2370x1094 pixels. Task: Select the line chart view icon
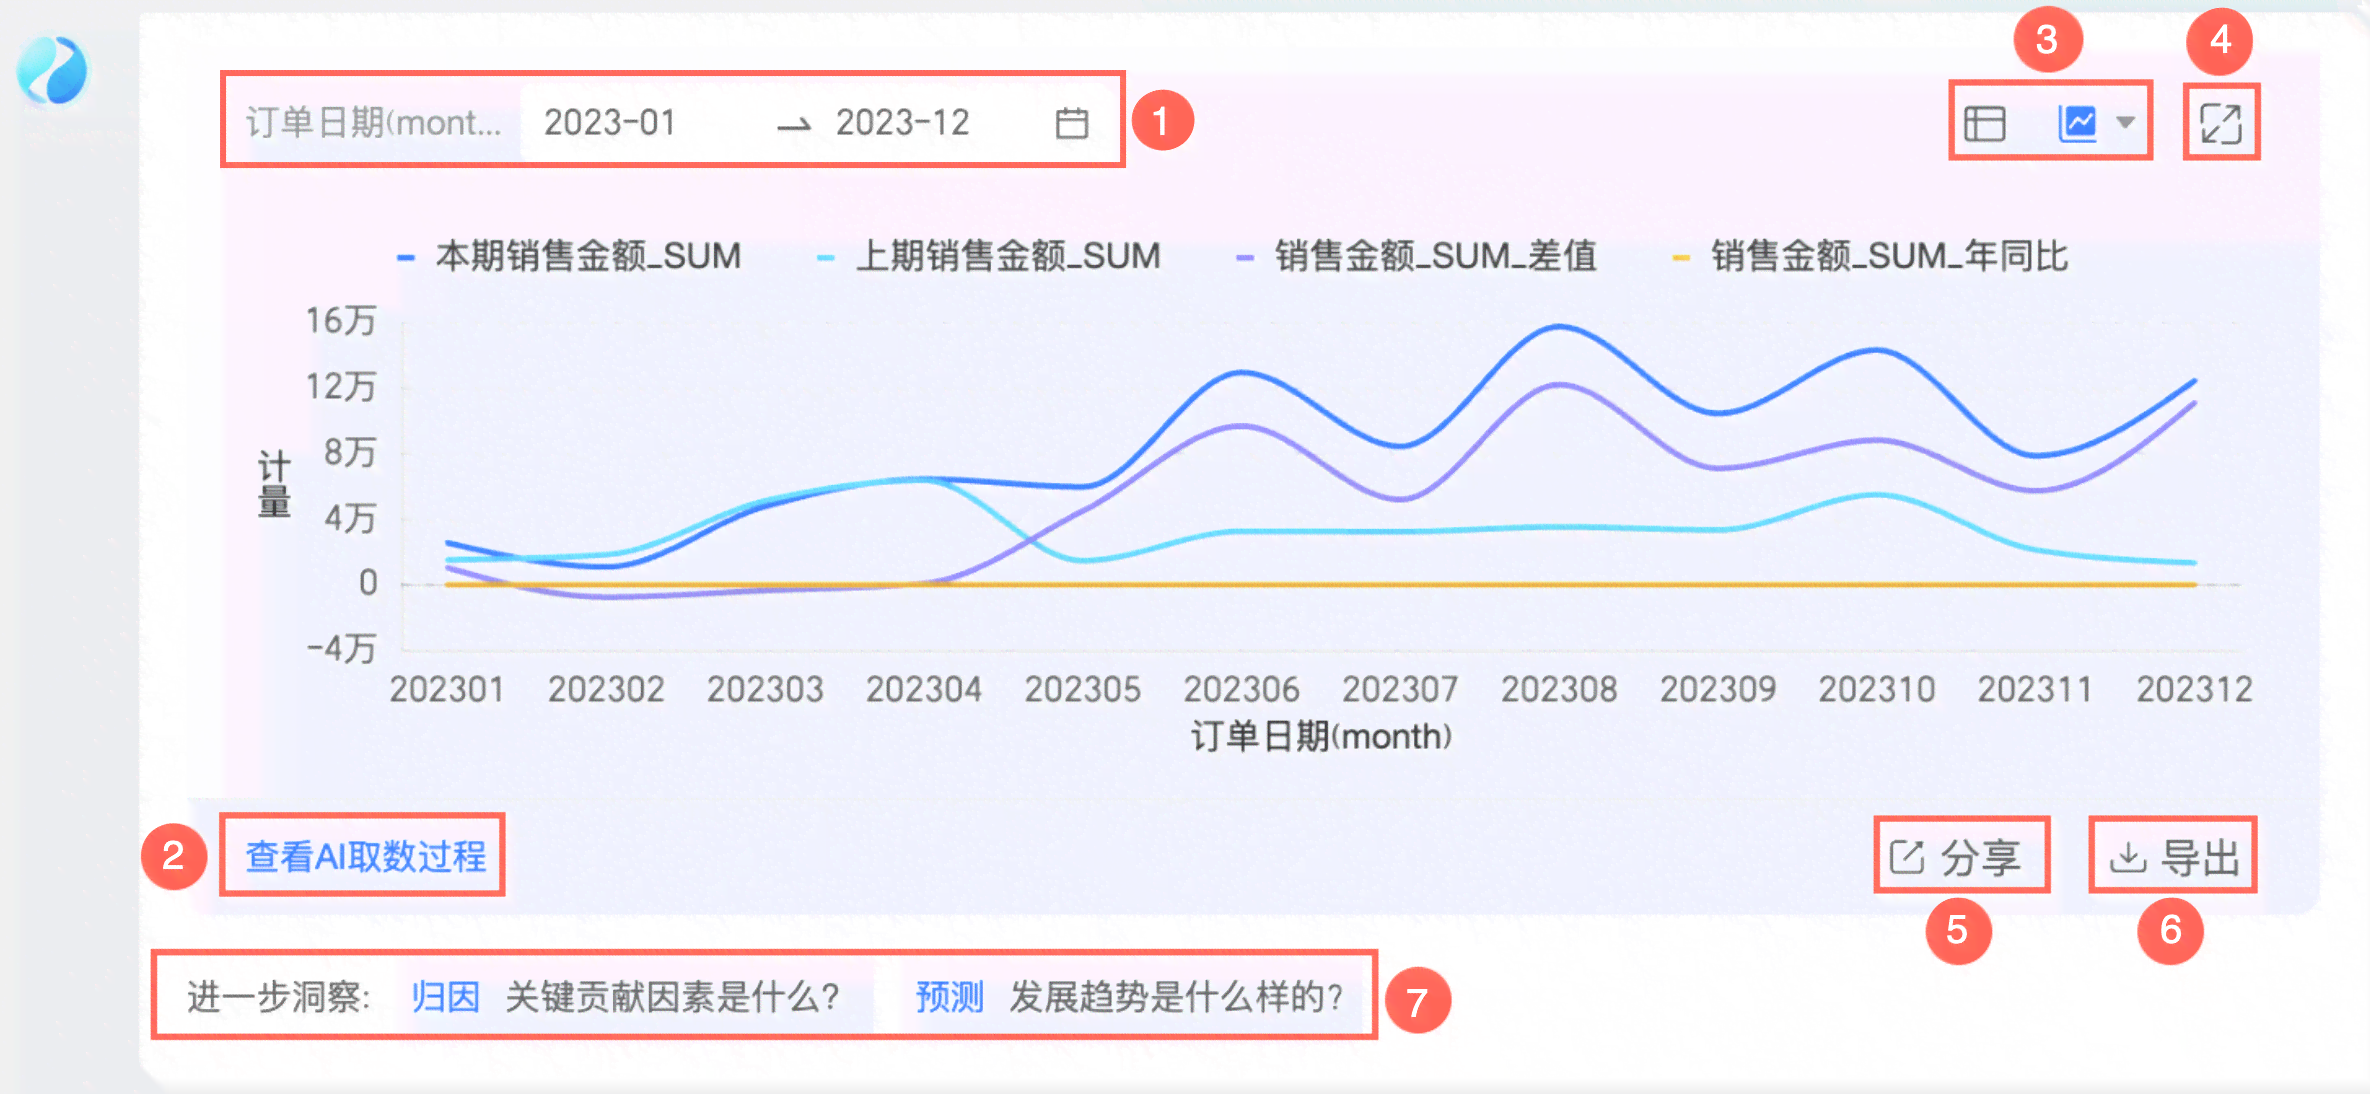tap(2077, 123)
